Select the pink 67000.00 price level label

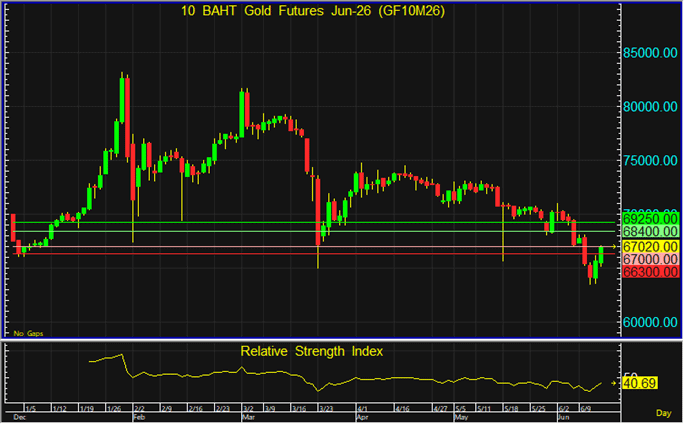(650, 259)
